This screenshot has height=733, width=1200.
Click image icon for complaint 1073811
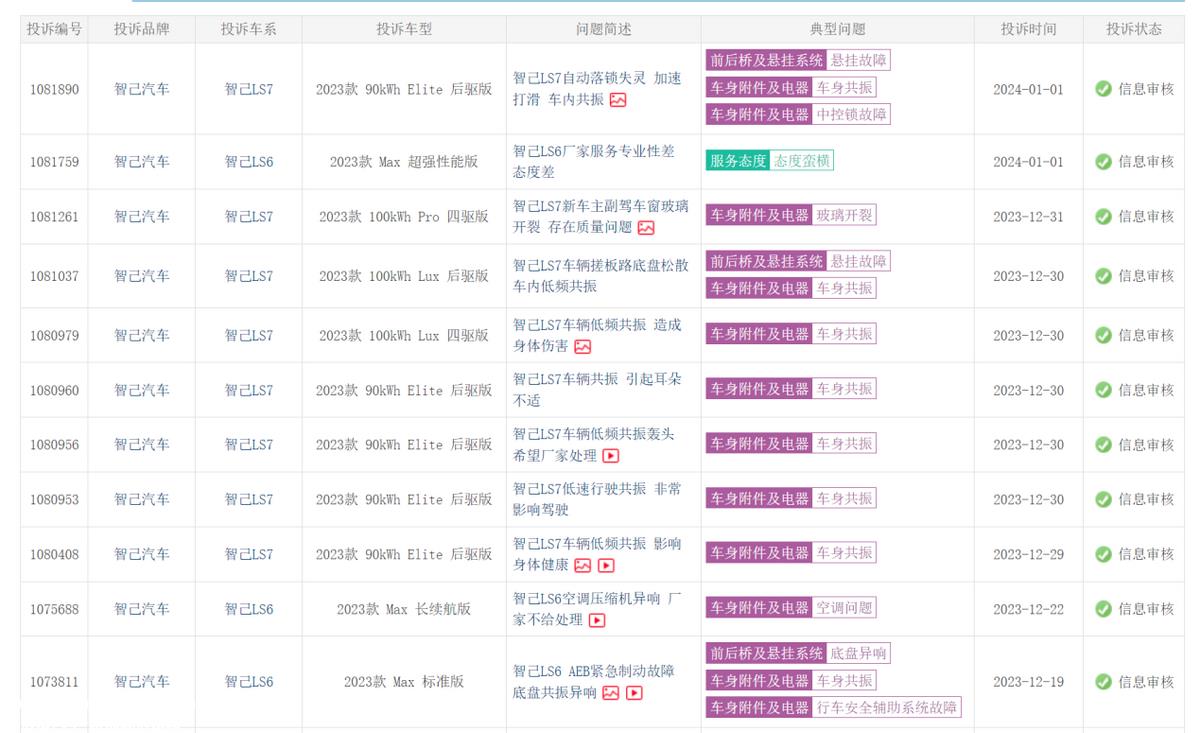(x=610, y=693)
